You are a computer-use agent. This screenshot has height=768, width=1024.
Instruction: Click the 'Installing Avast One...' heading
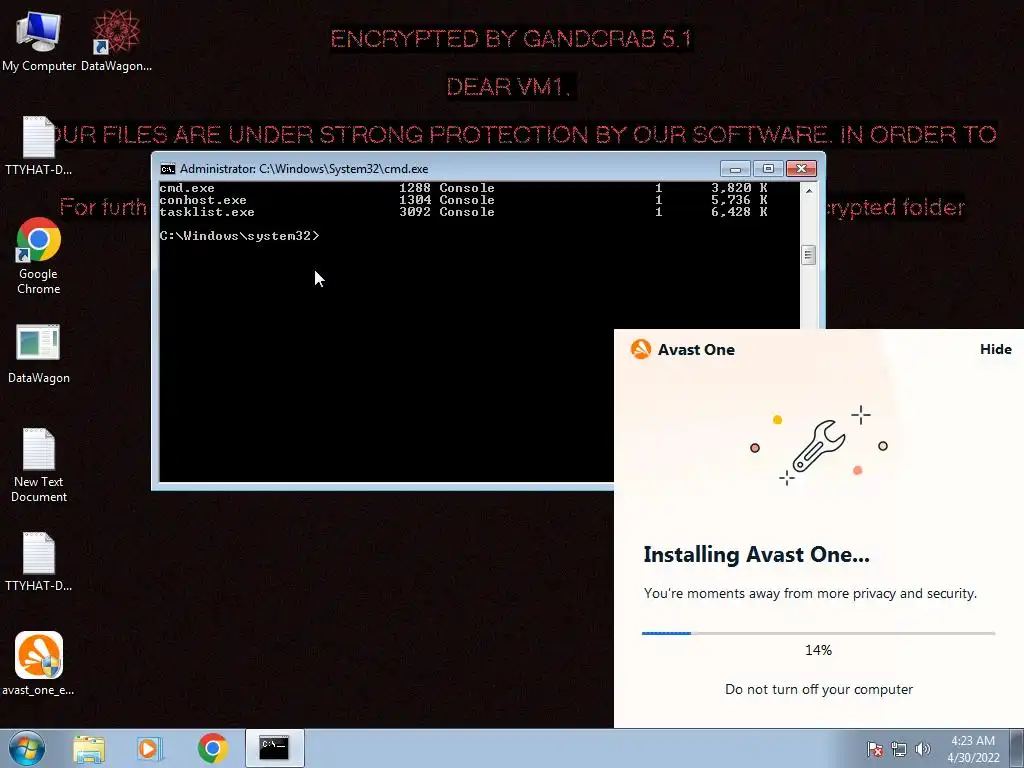pyautogui.click(x=756, y=554)
